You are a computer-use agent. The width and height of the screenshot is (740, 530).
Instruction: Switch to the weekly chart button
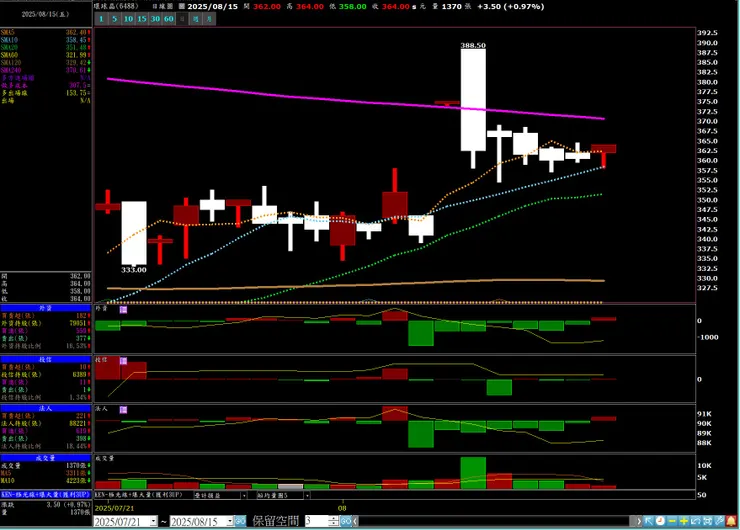pyautogui.click(x=195, y=19)
